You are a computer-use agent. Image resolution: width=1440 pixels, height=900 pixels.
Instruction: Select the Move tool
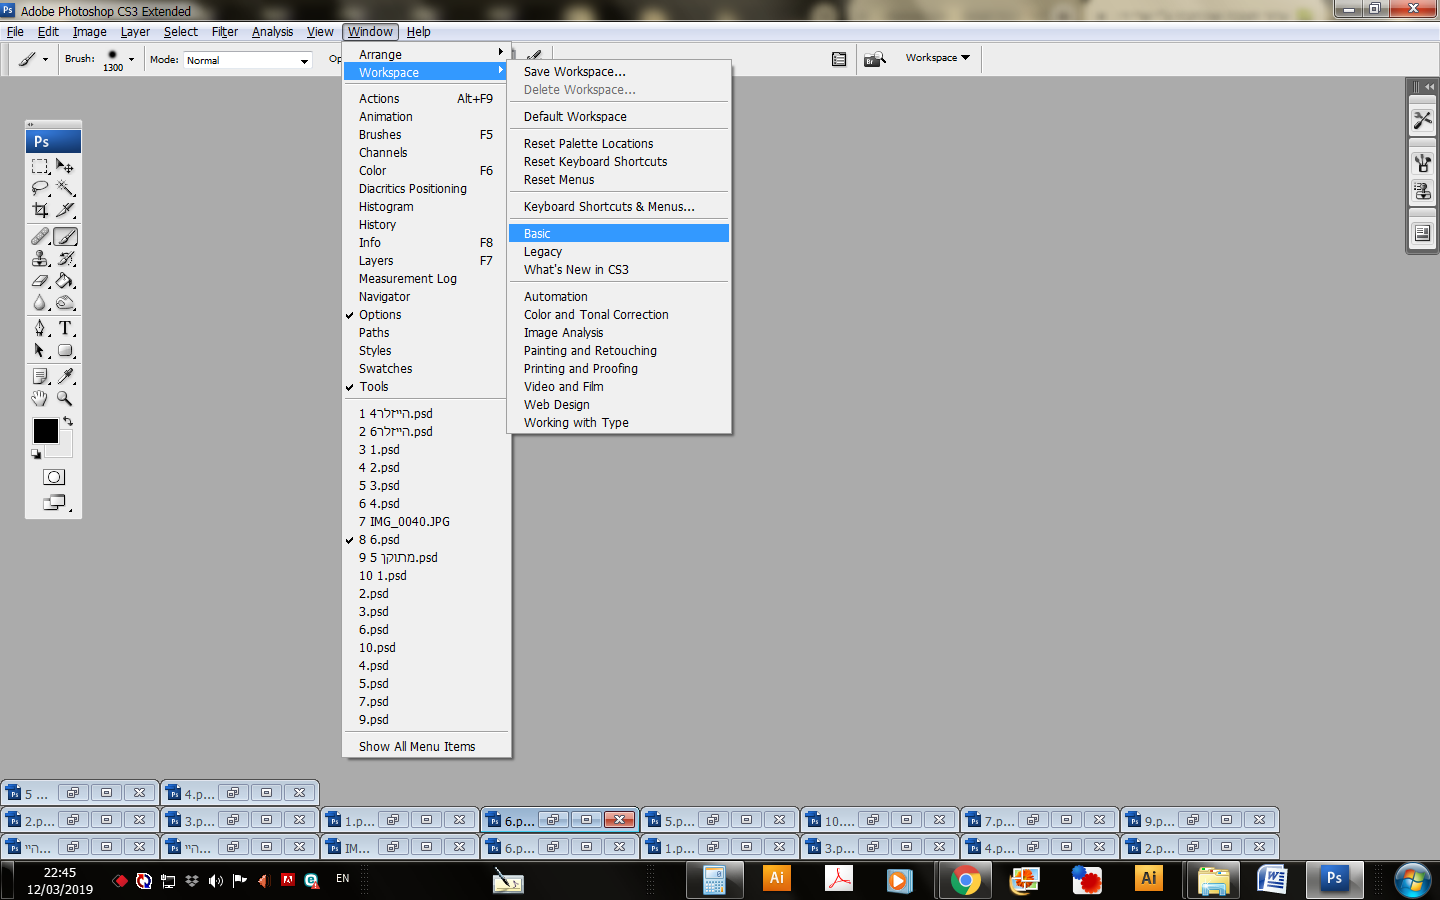point(65,166)
